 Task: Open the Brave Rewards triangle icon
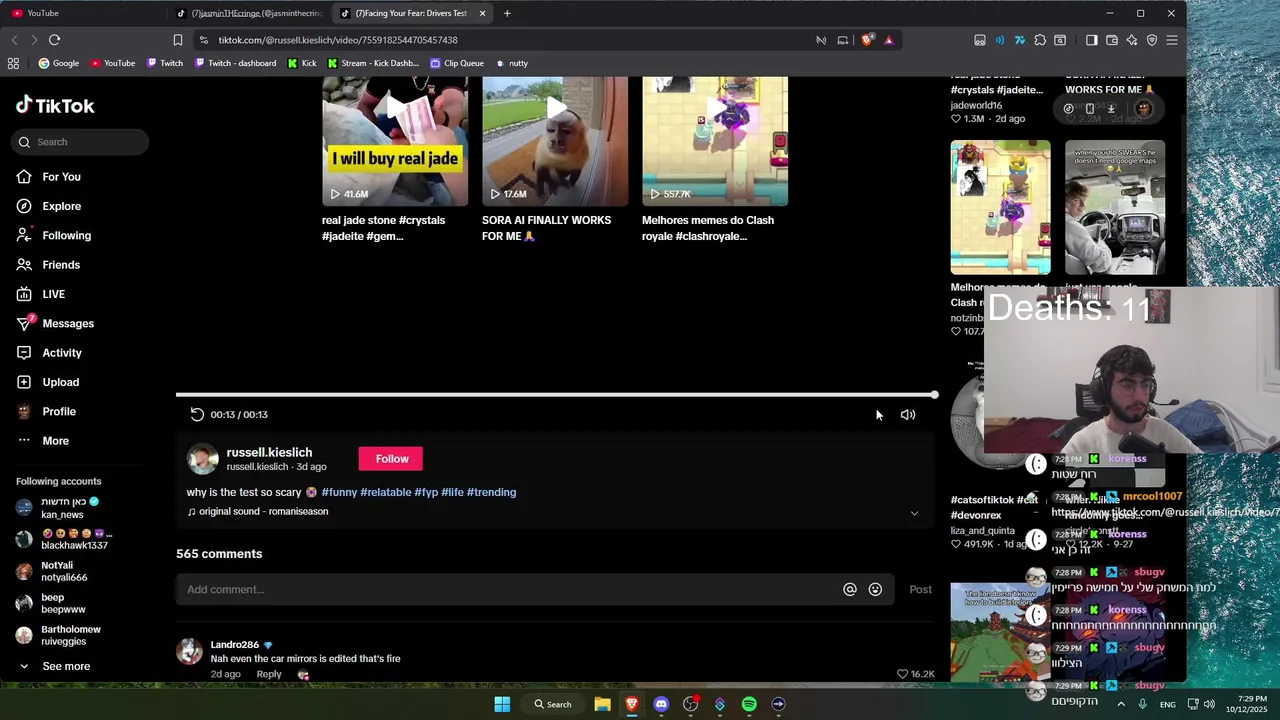[888, 40]
